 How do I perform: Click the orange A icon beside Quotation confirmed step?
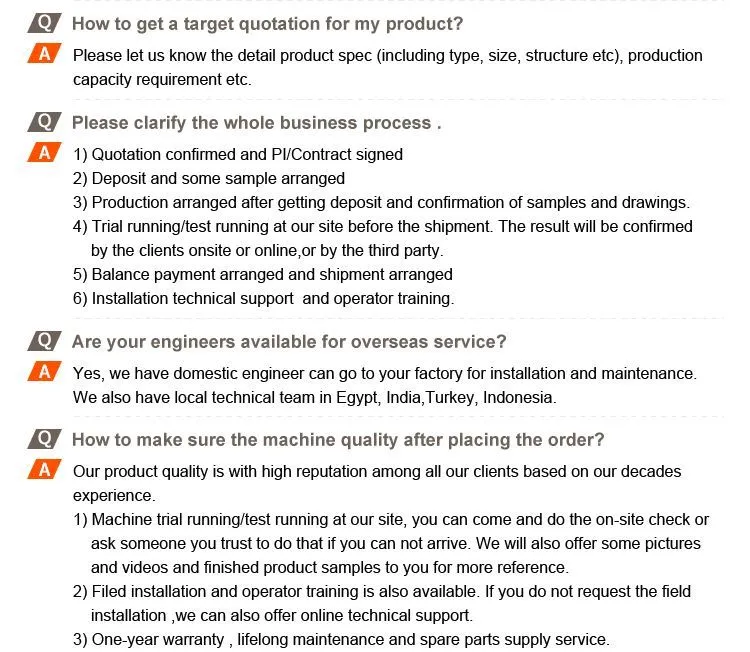point(44,153)
